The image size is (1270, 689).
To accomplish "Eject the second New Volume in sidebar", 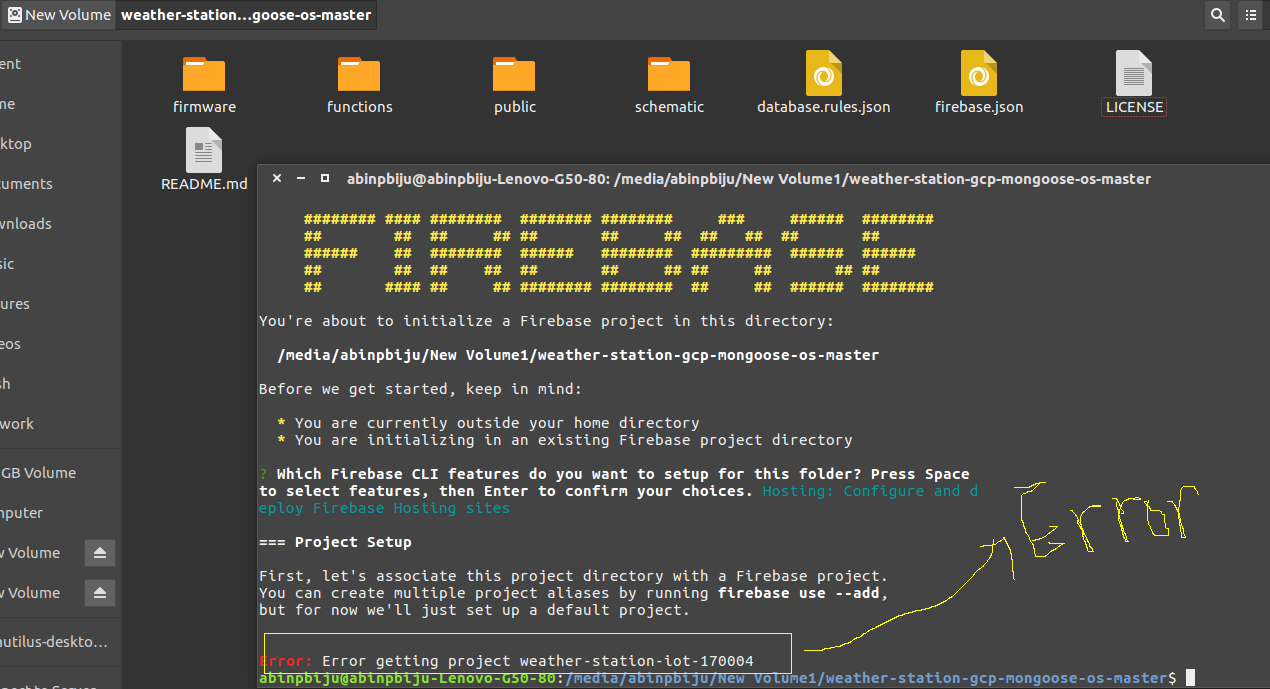I will click(x=99, y=593).
